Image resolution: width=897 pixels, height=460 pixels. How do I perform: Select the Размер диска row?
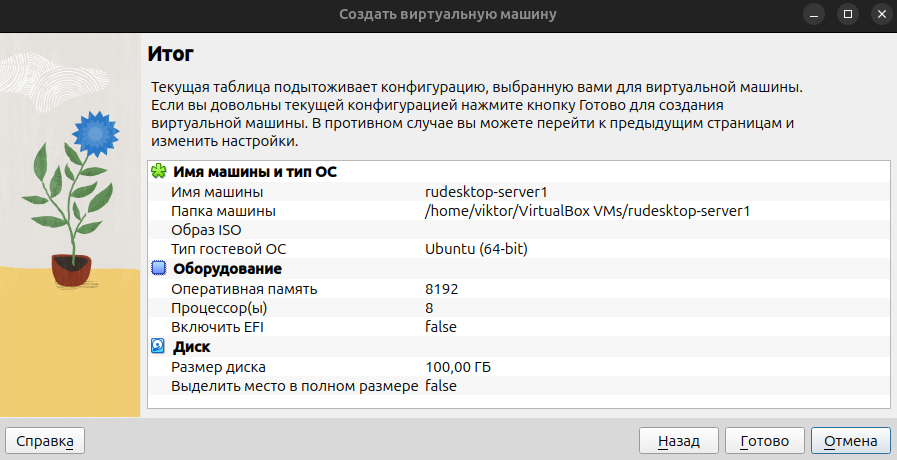[x=218, y=367]
